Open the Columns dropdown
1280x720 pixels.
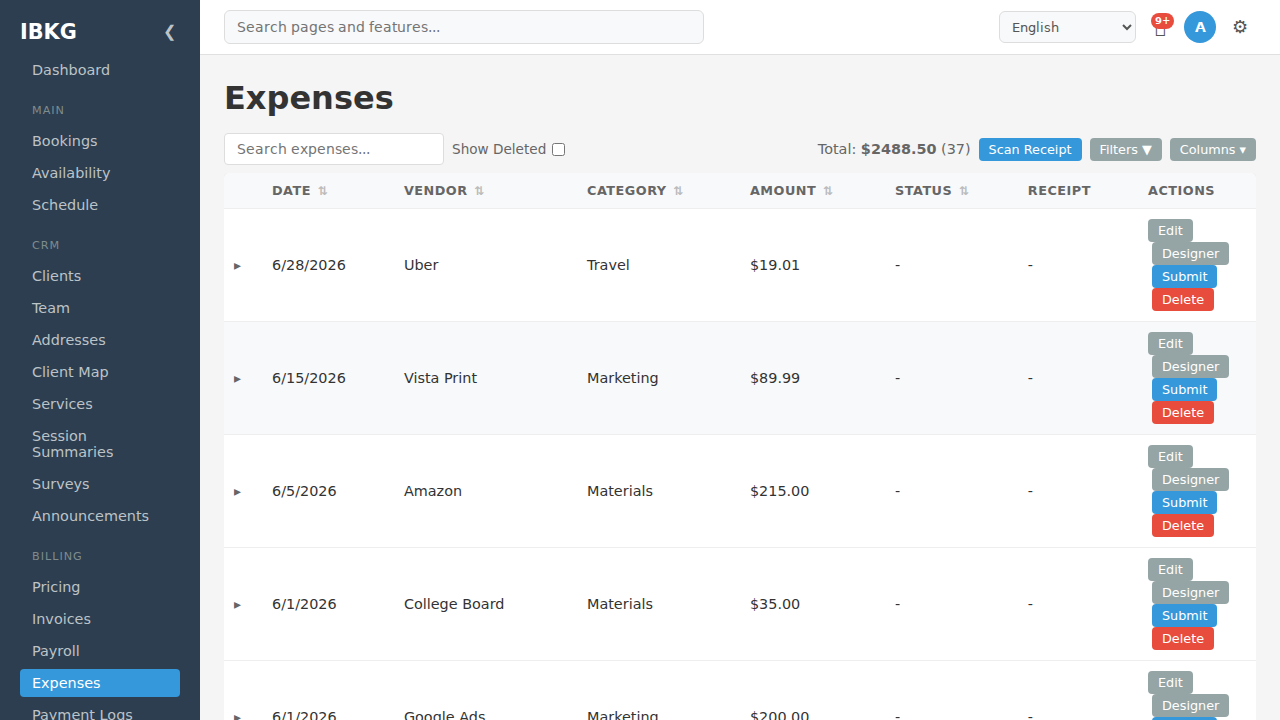point(1212,149)
